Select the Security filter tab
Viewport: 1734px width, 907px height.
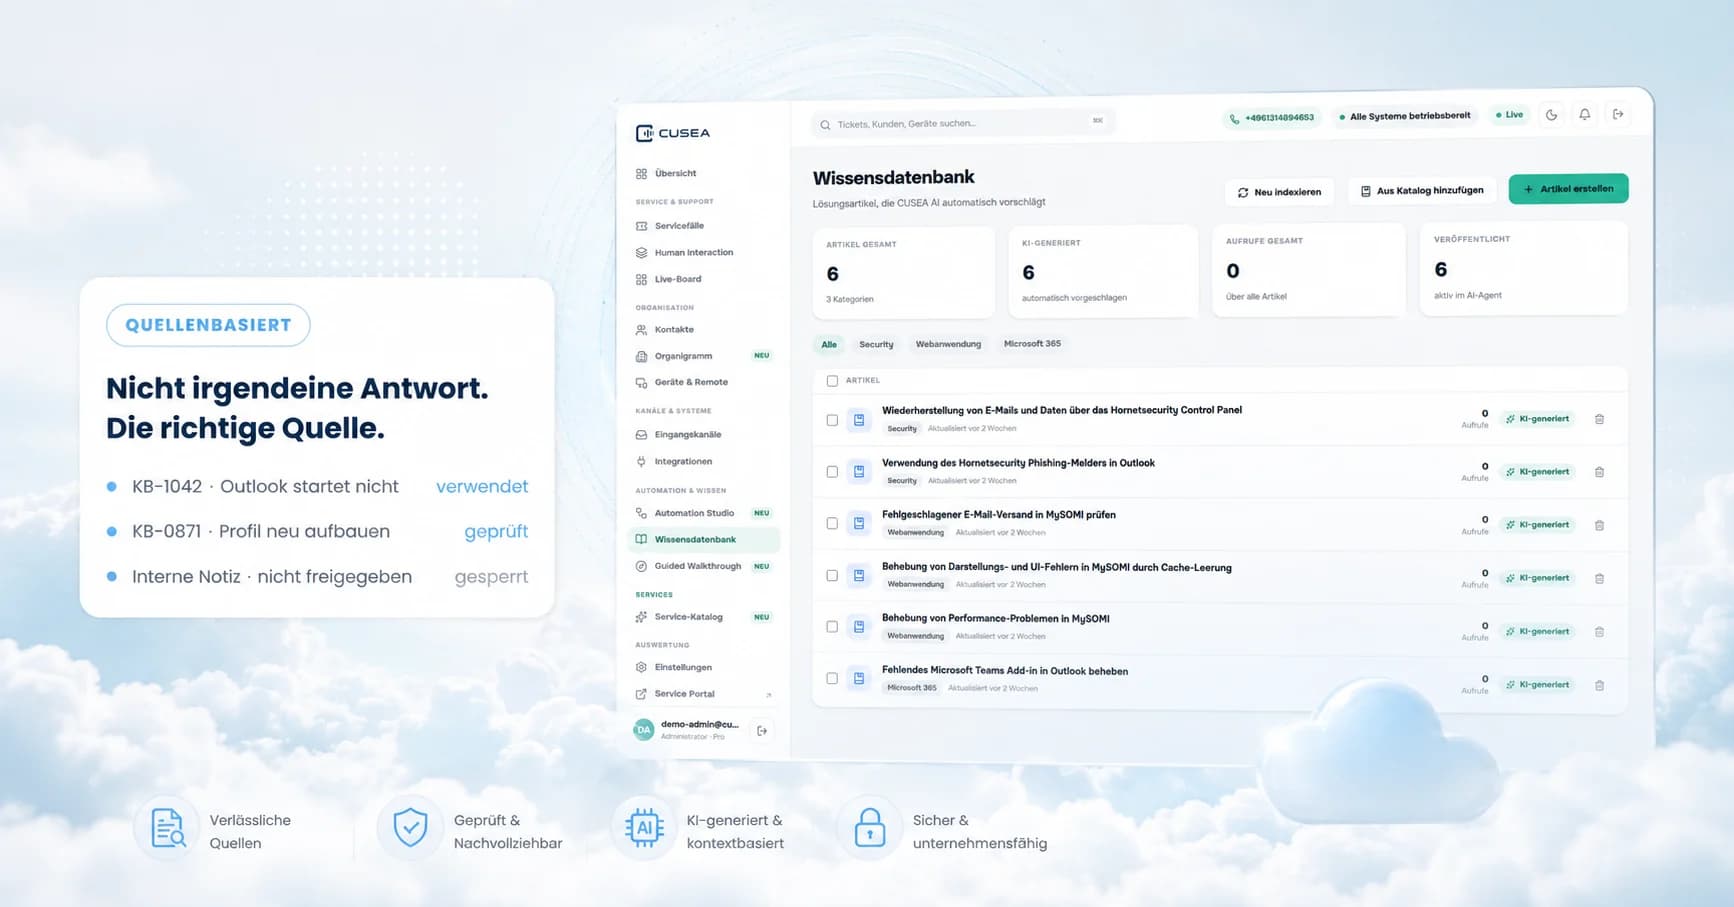click(x=876, y=345)
